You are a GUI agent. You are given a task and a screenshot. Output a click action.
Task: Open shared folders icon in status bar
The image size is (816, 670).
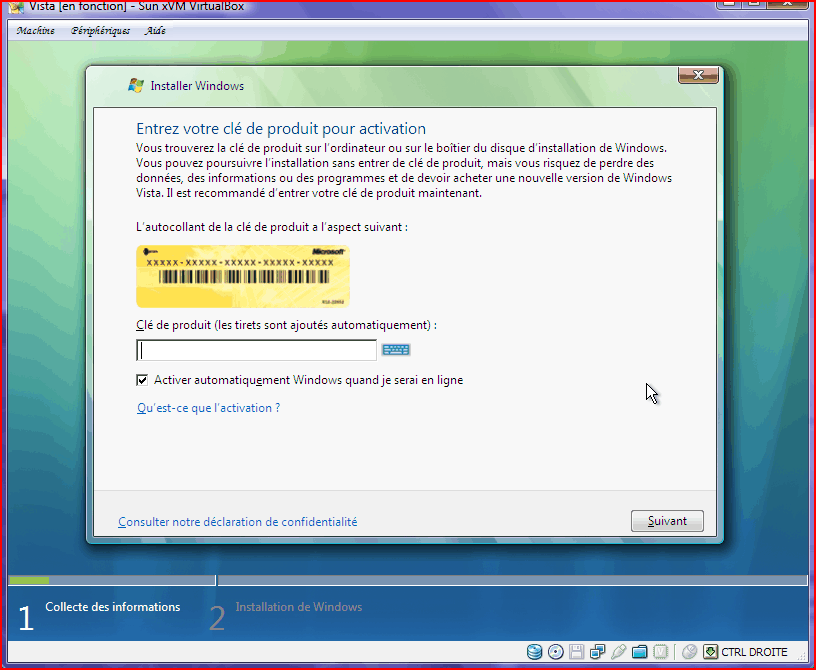tap(640, 652)
